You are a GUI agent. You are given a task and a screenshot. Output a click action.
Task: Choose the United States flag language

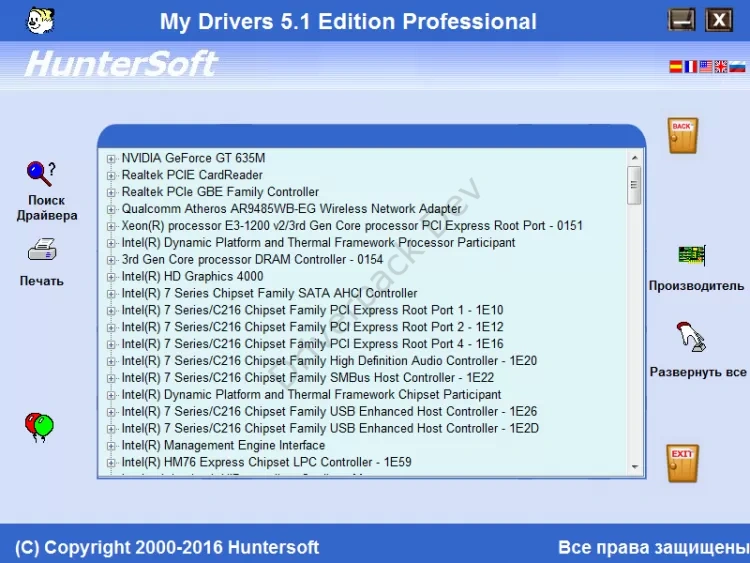tap(706, 67)
